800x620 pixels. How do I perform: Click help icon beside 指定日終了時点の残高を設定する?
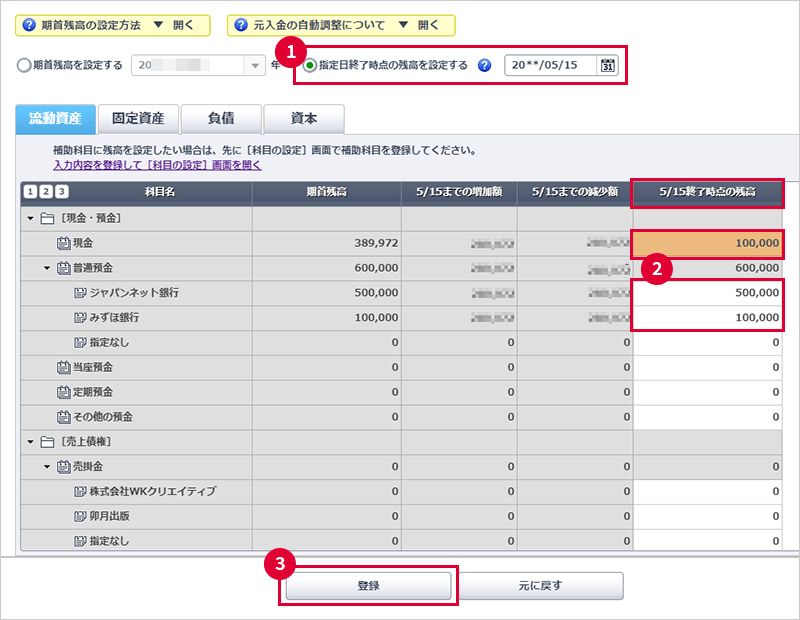tap(484, 66)
